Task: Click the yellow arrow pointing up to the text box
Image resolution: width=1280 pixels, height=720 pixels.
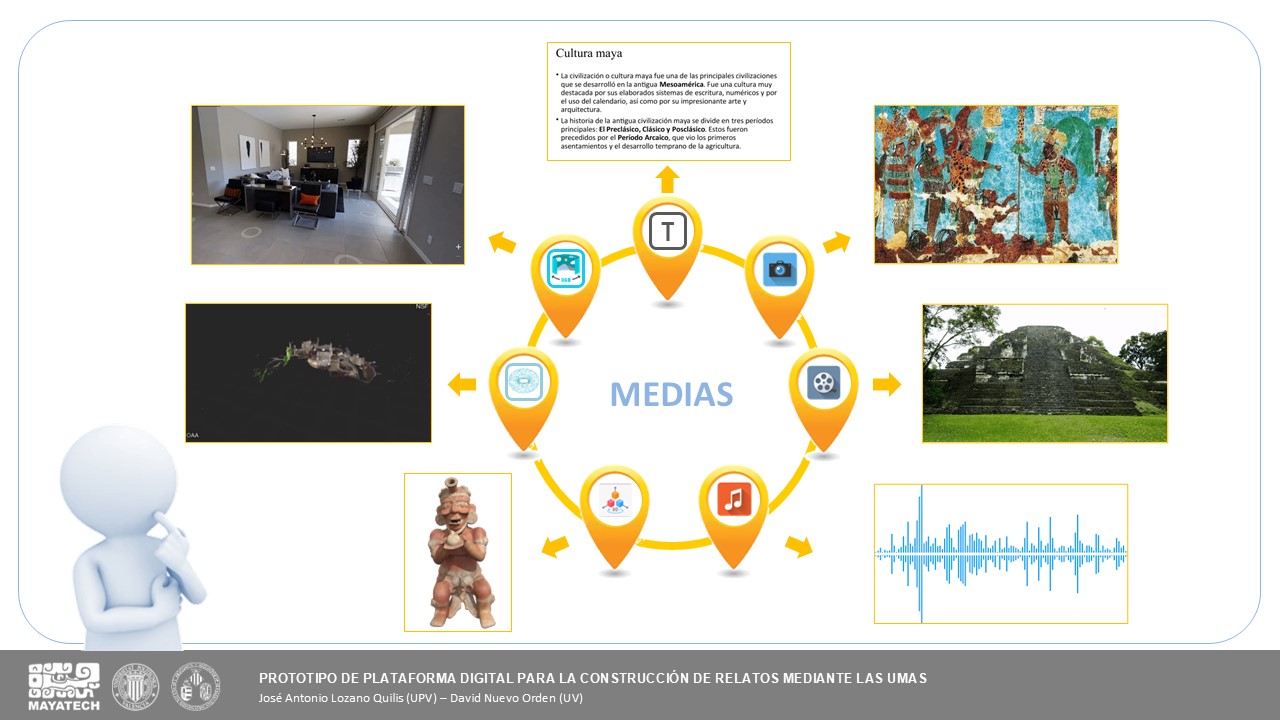Action: [668, 180]
